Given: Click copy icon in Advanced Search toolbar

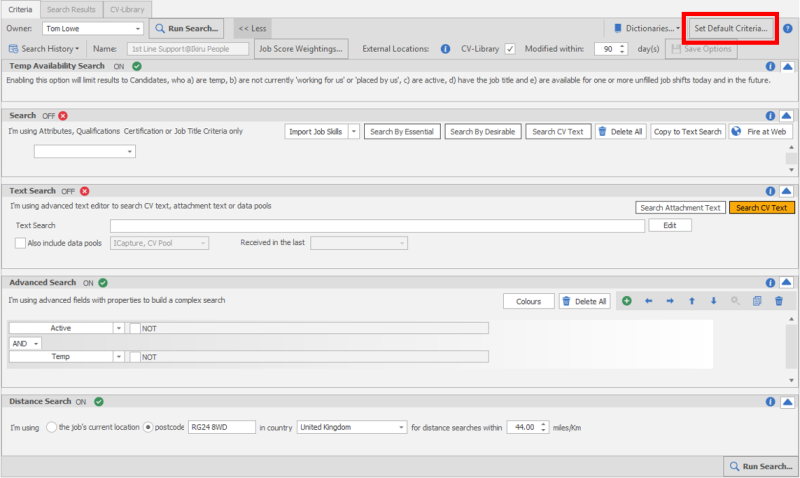Looking at the screenshot, I should 756,301.
